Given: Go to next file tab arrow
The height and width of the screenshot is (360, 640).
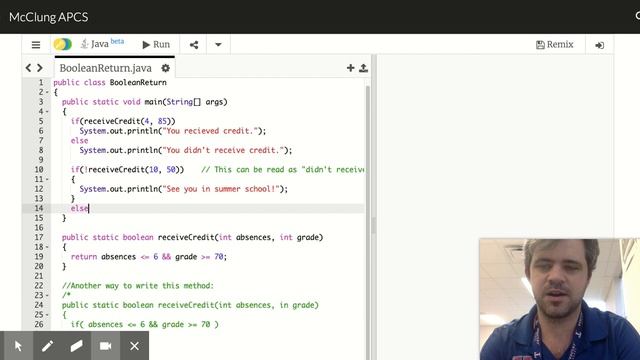Looking at the screenshot, I should pos(40,68).
